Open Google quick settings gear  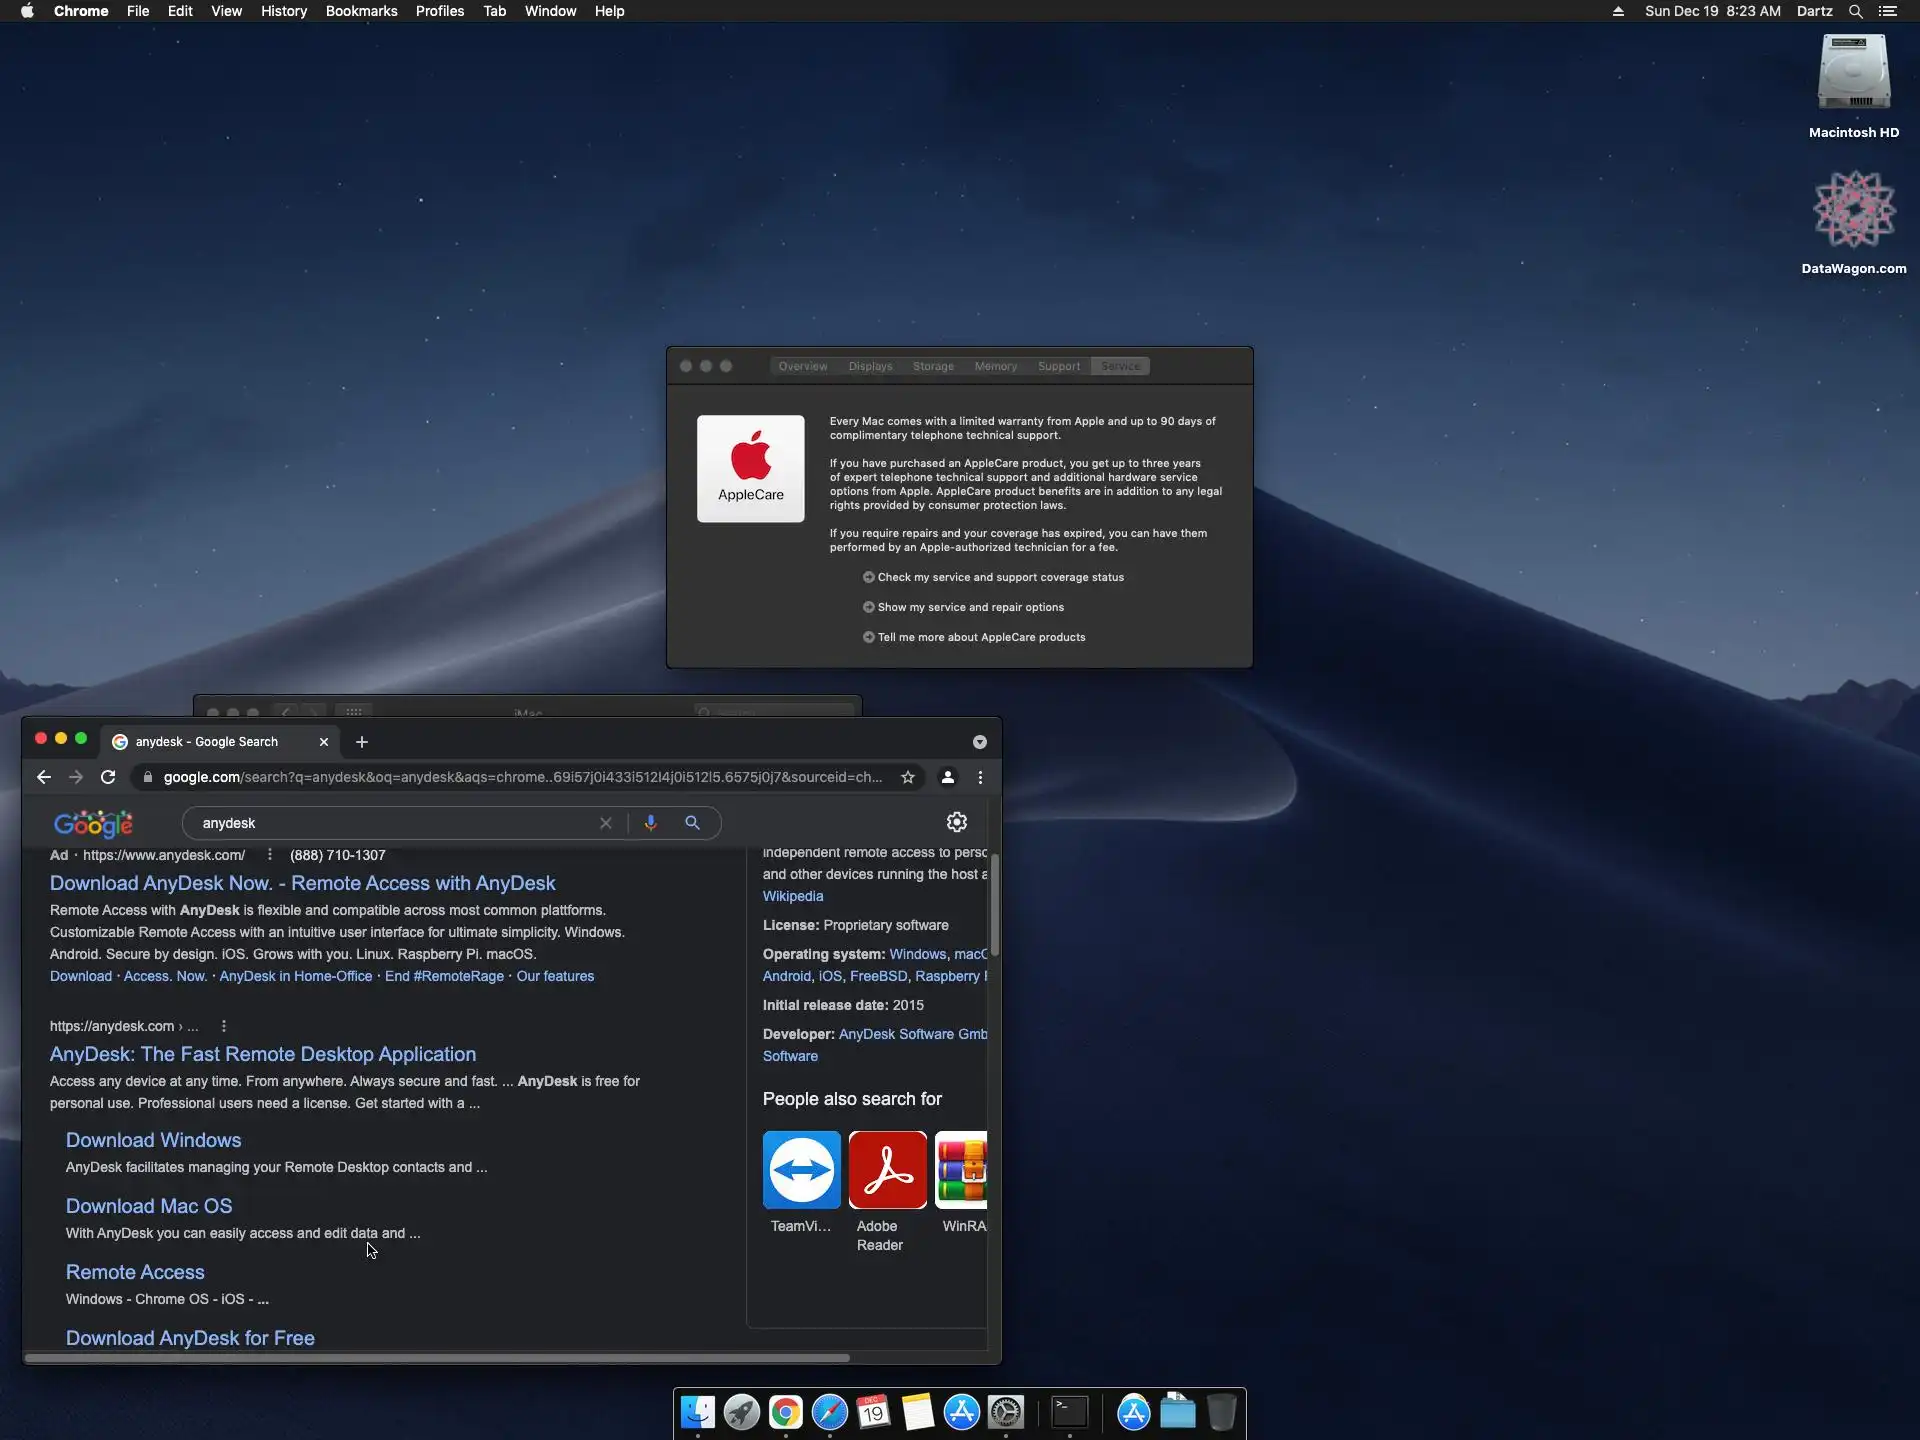coord(956,822)
